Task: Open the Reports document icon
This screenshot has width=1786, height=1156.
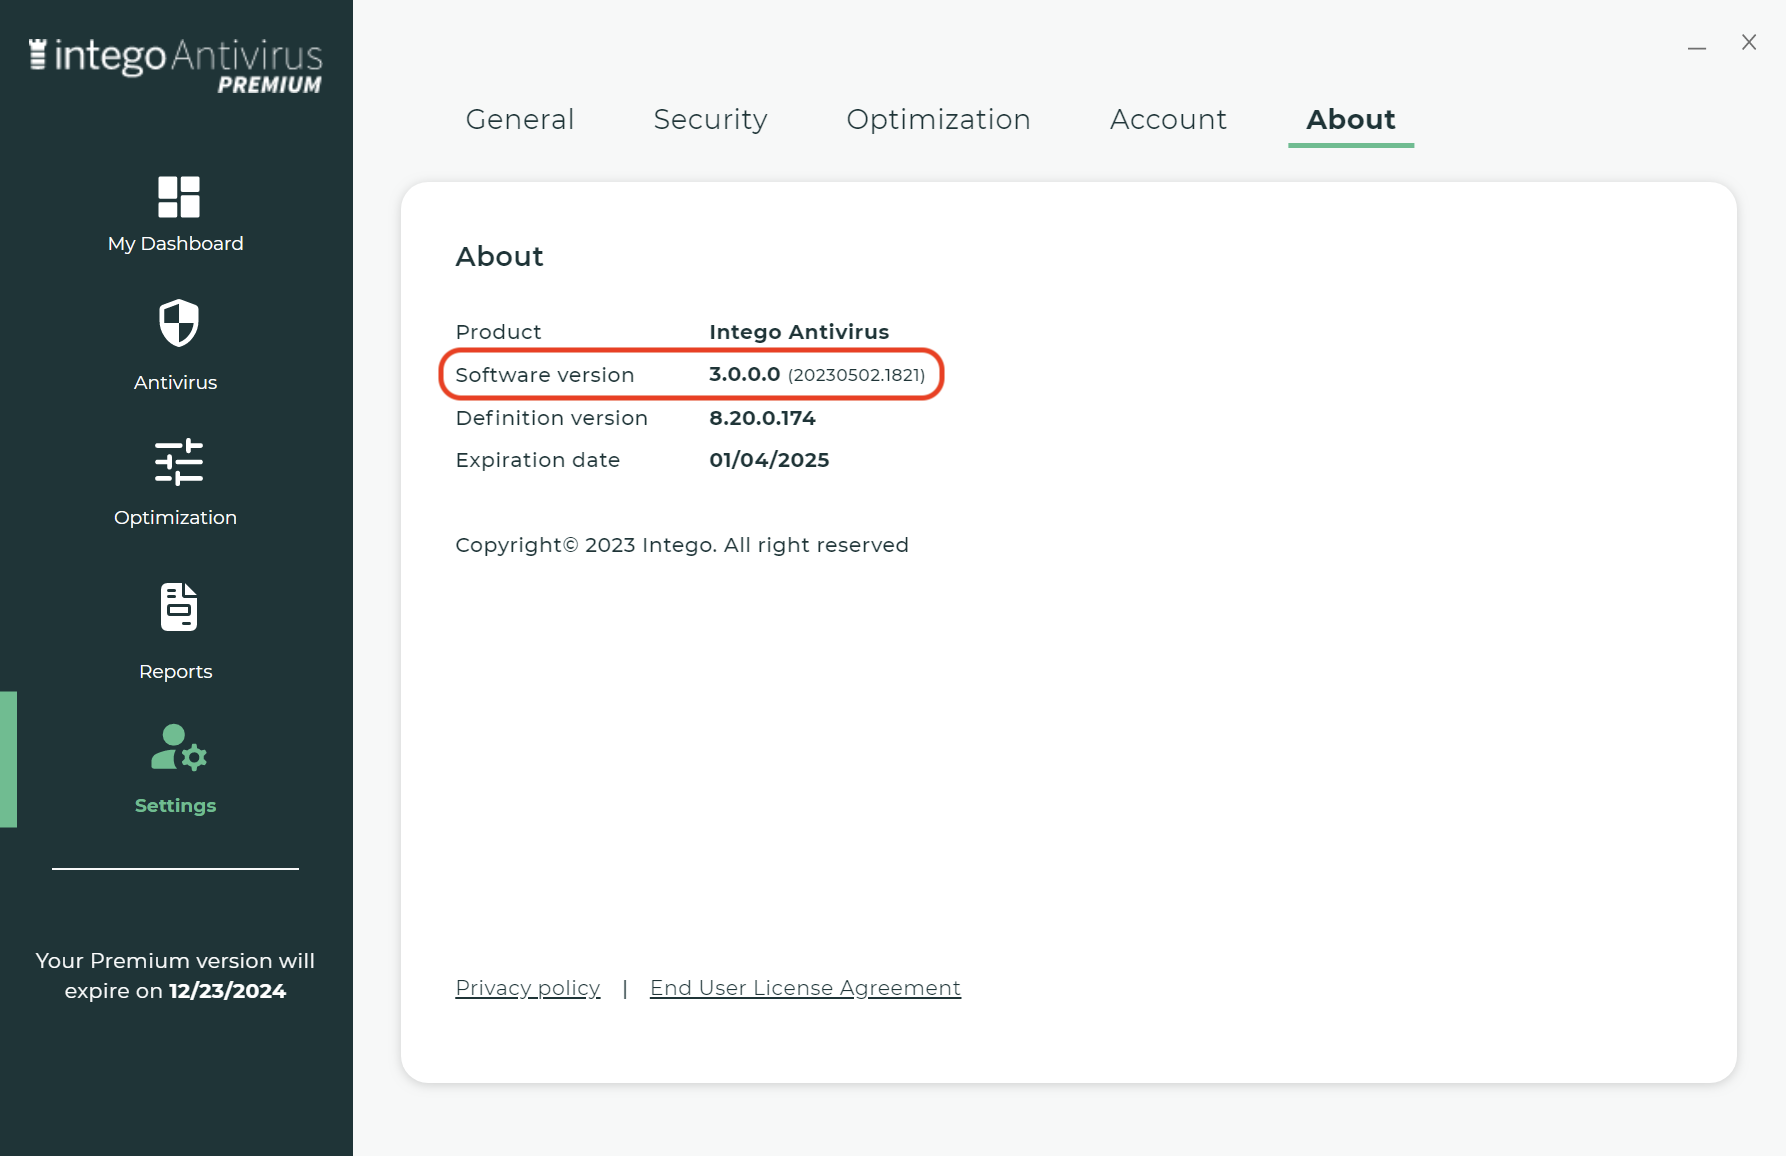Action: [179, 607]
